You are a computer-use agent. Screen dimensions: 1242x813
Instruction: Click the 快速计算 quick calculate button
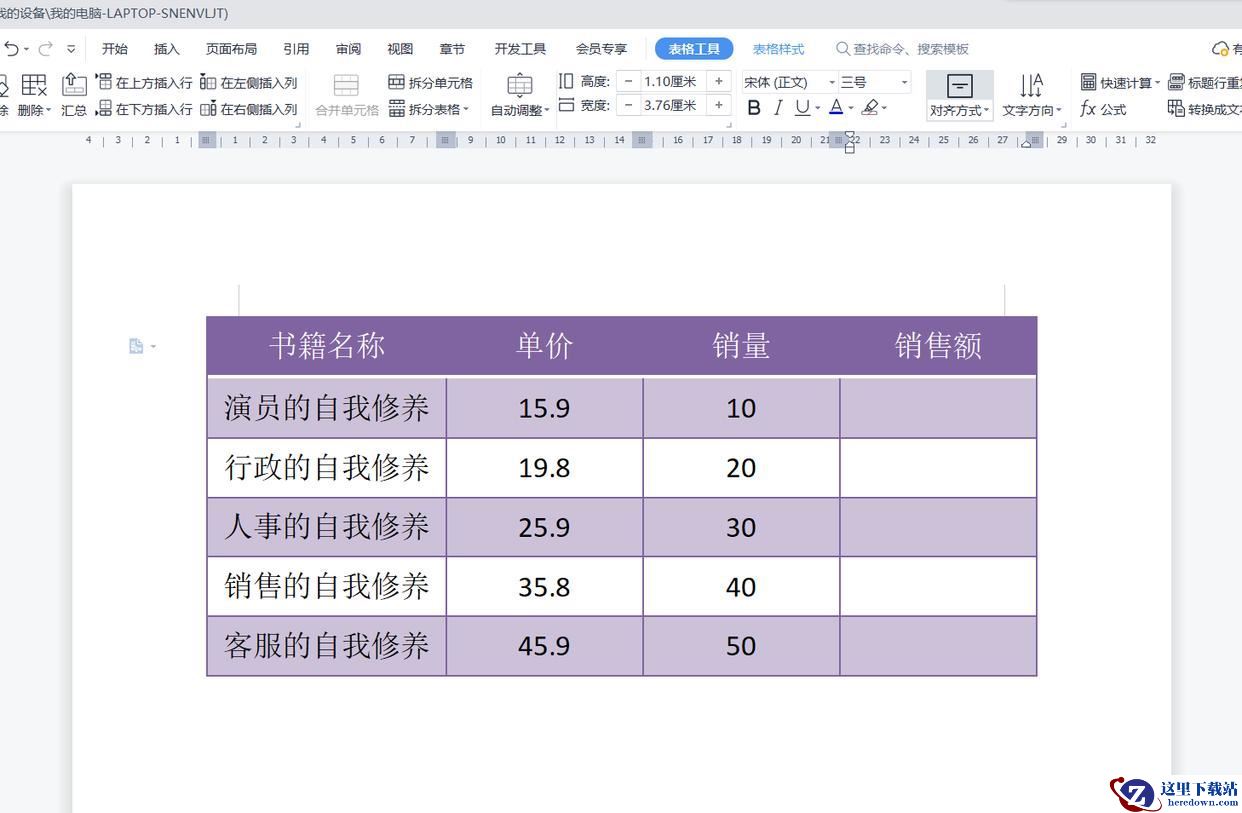tap(1119, 82)
